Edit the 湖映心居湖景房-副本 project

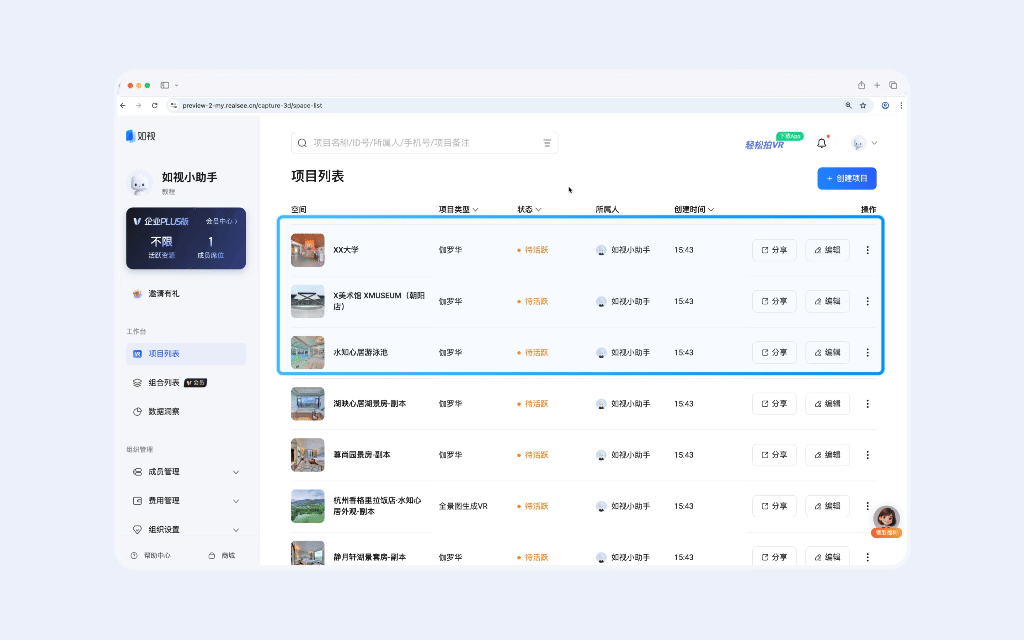click(827, 404)
